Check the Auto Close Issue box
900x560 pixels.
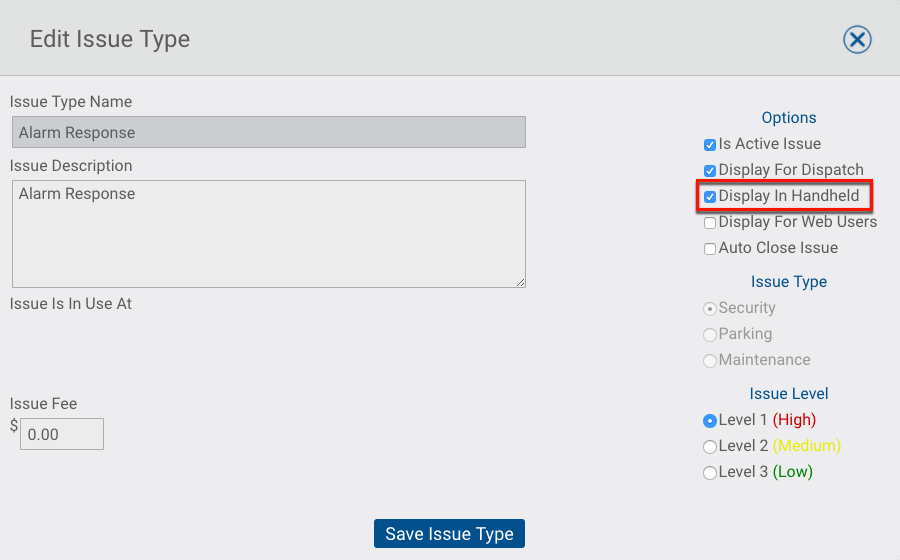[x=710, y=248]
